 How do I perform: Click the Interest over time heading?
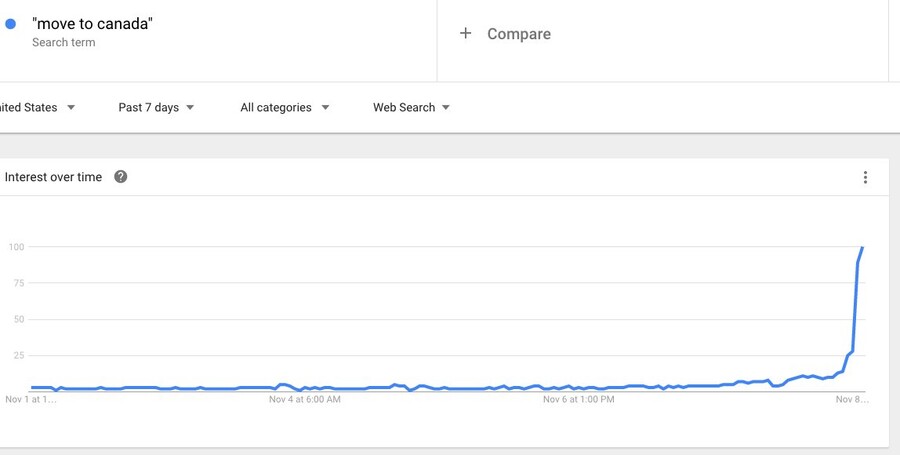click(x=53, y=177)
